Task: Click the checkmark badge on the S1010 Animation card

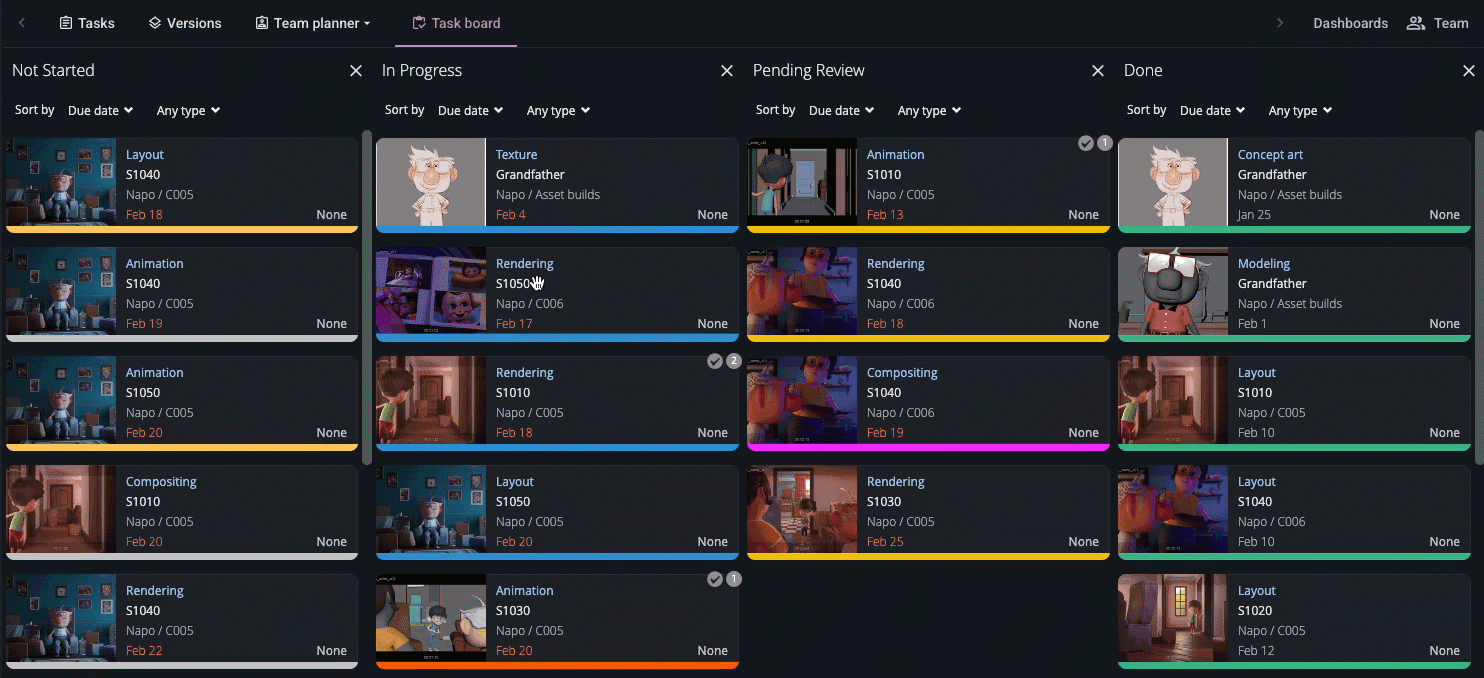Action: [x=1085, y=143]
